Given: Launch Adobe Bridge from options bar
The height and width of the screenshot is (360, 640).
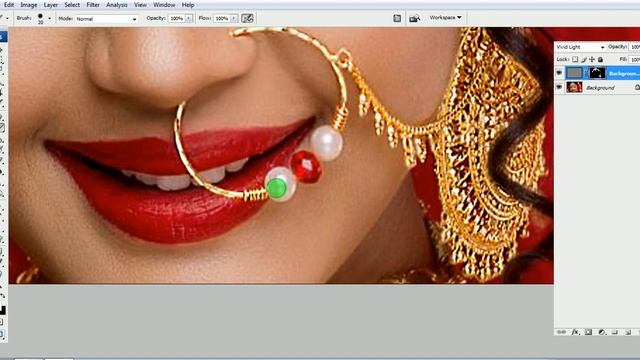Looking at the screenshot, I should 414,18.
